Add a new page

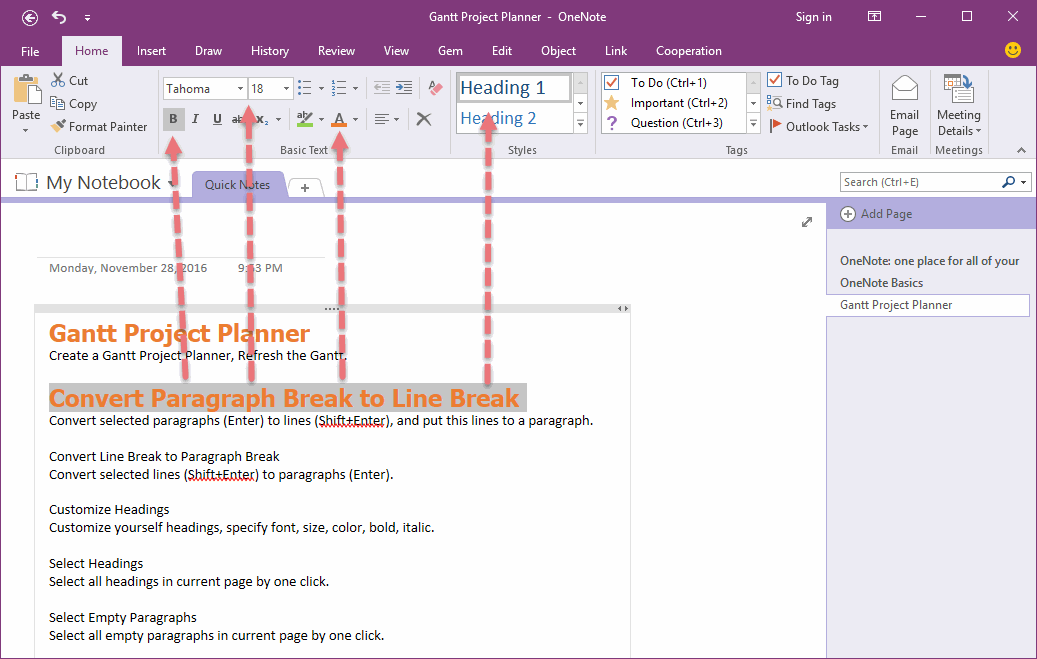(x=877, y=214)
